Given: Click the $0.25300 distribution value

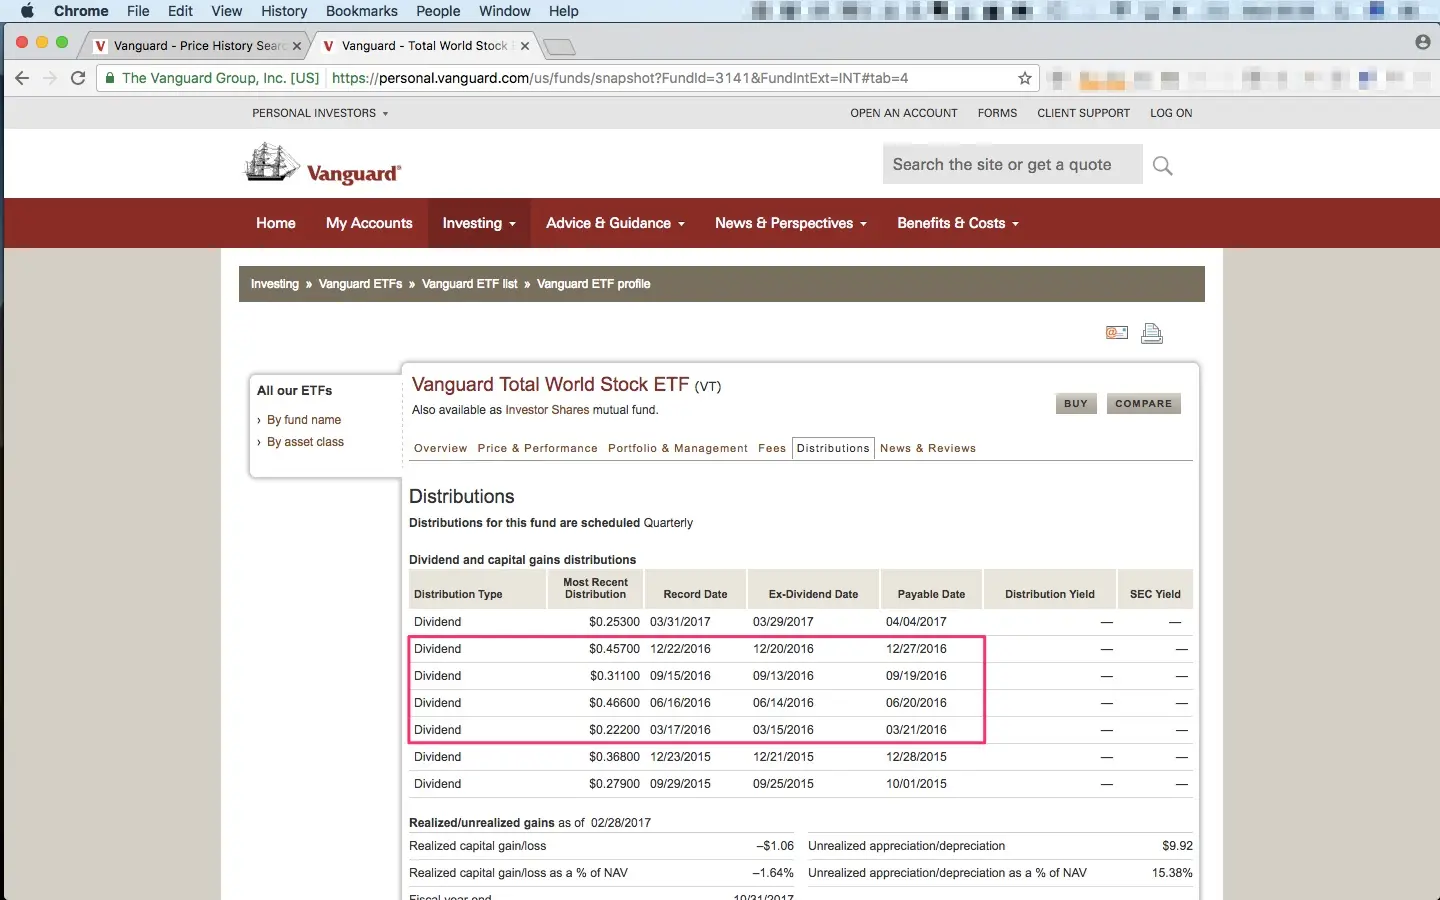Looking at the screenshot, I should tap(614, 622).
